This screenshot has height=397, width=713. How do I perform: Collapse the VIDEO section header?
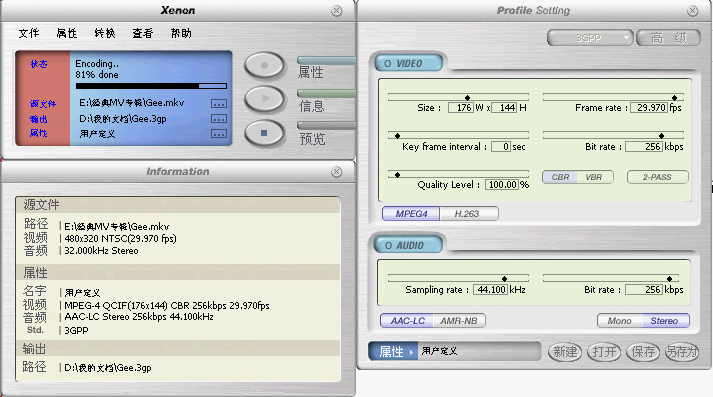coord(408,63)
